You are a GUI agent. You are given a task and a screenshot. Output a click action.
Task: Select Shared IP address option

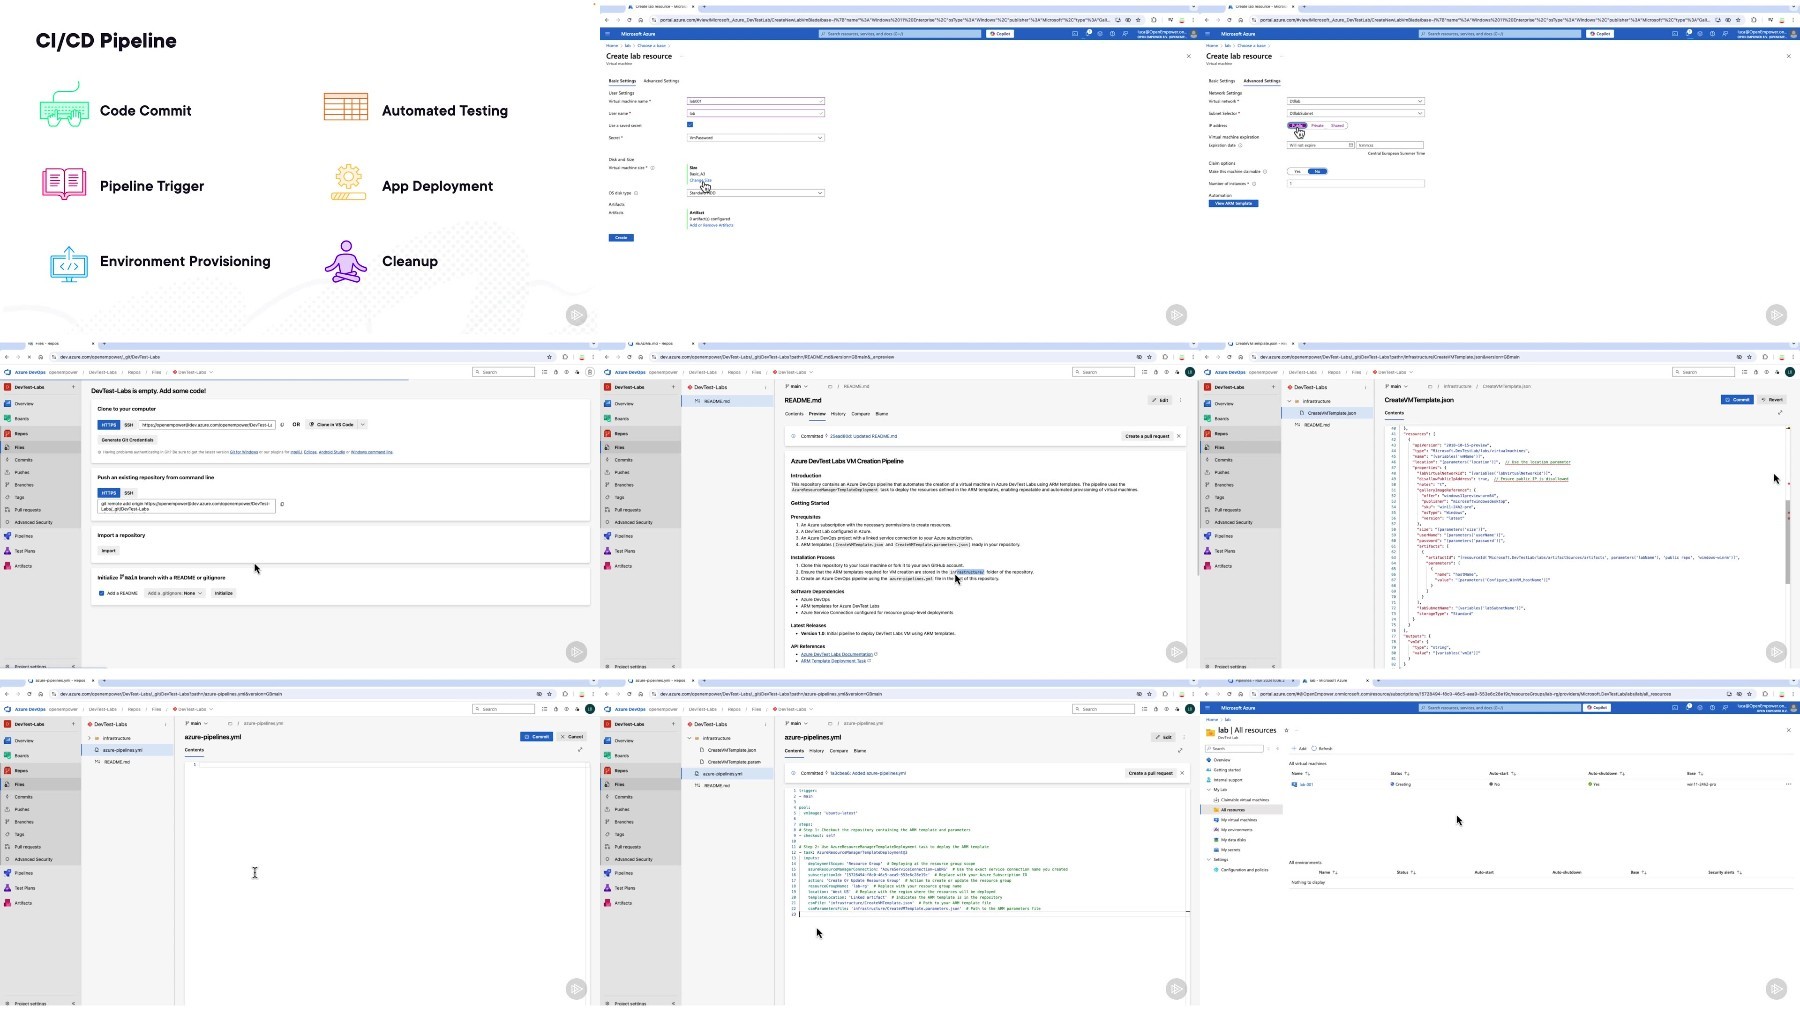coord(1337,125)
